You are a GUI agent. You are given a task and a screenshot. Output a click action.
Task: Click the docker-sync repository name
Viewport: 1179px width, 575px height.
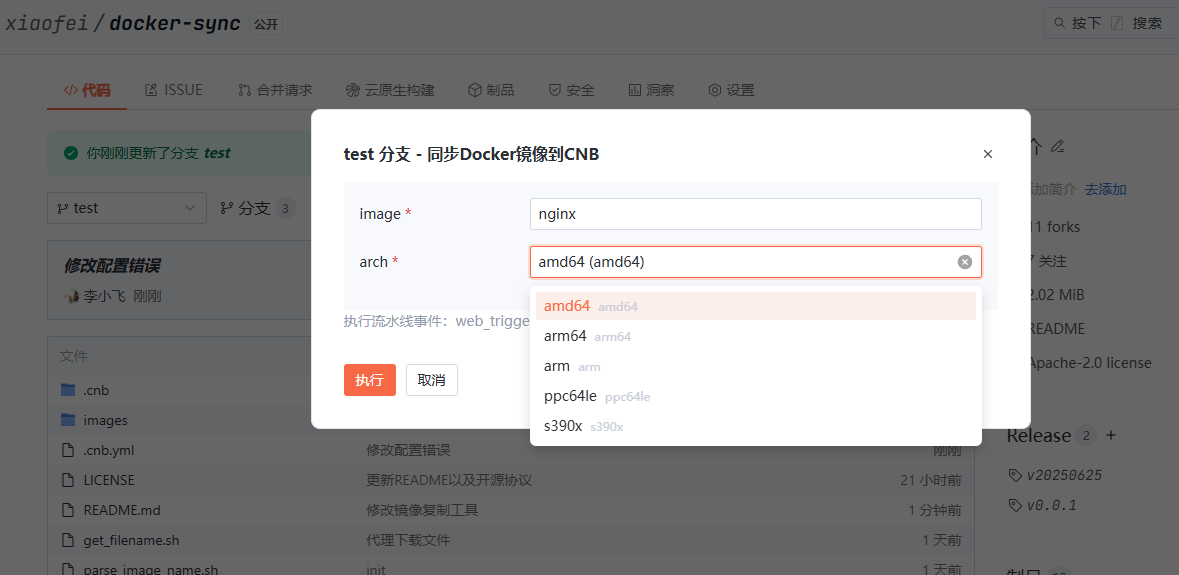(x=174, y=23)
